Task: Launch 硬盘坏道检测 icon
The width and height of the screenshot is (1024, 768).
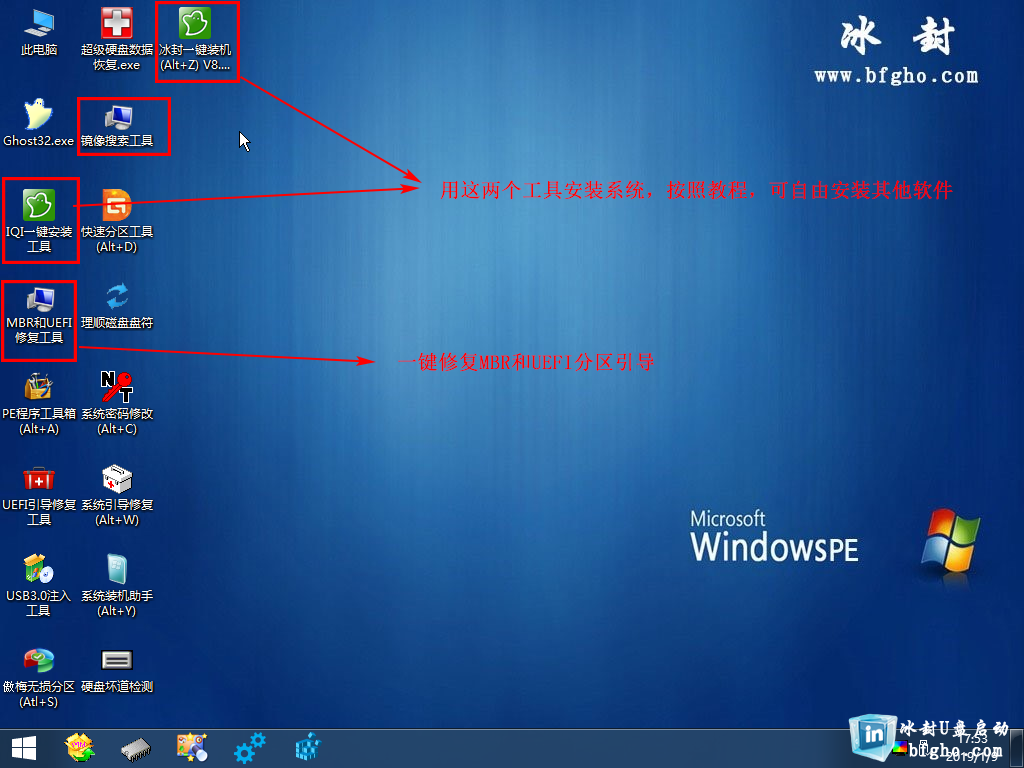Action: point(117,670)
